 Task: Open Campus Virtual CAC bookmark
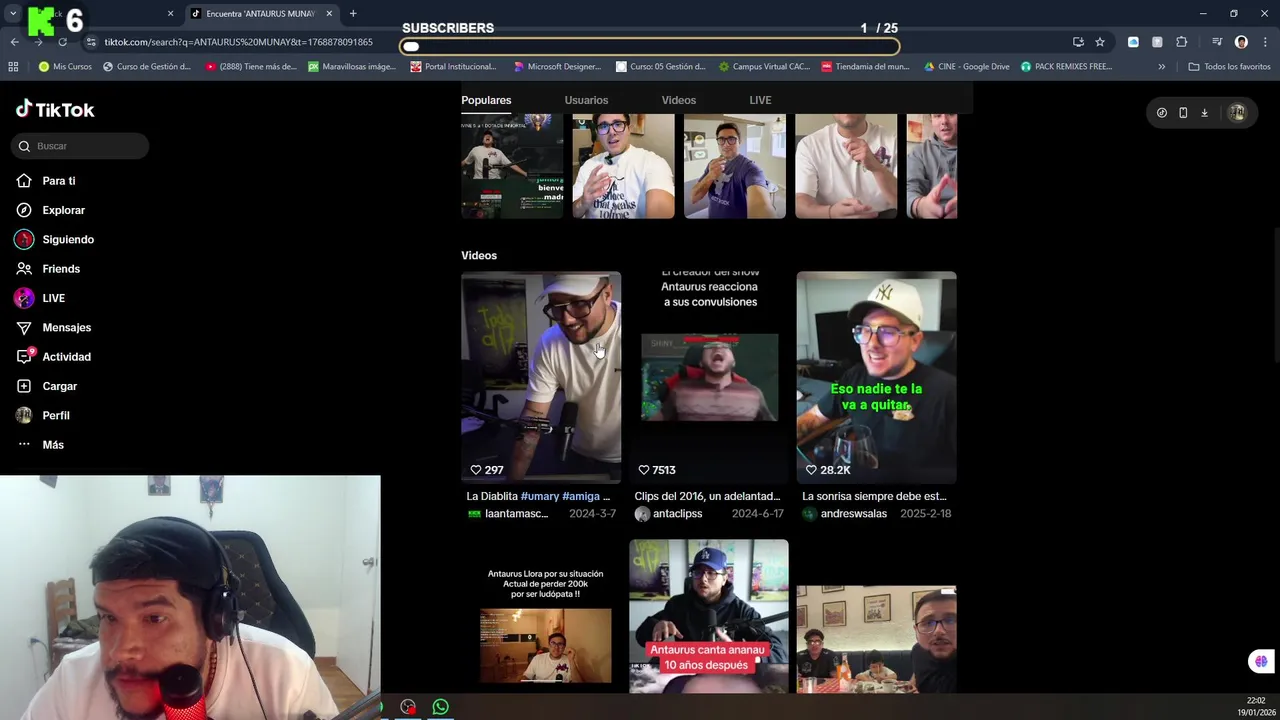tap(764, 67)
